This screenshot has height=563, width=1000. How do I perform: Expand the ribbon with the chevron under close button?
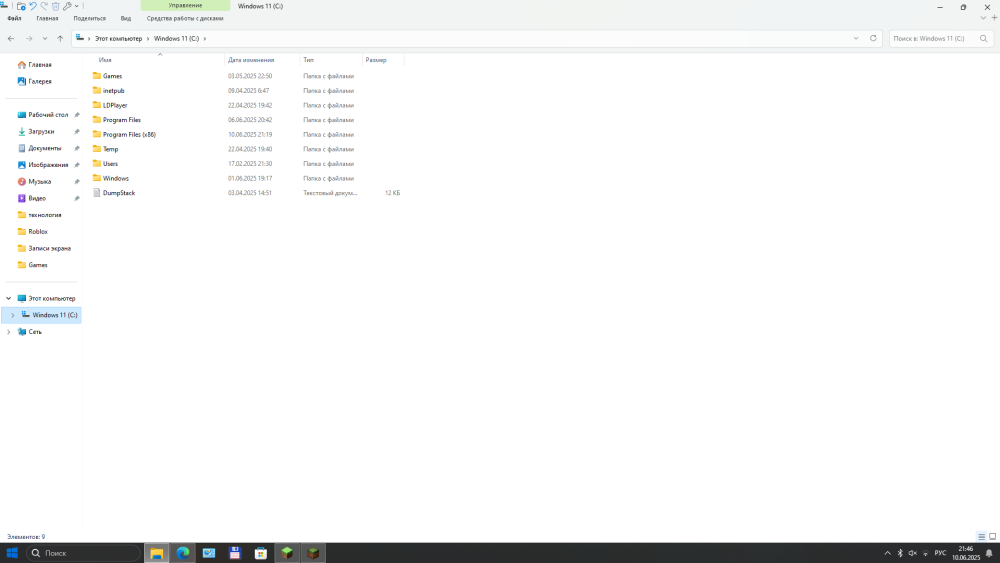pyautogui.click(x=983, y=18)
